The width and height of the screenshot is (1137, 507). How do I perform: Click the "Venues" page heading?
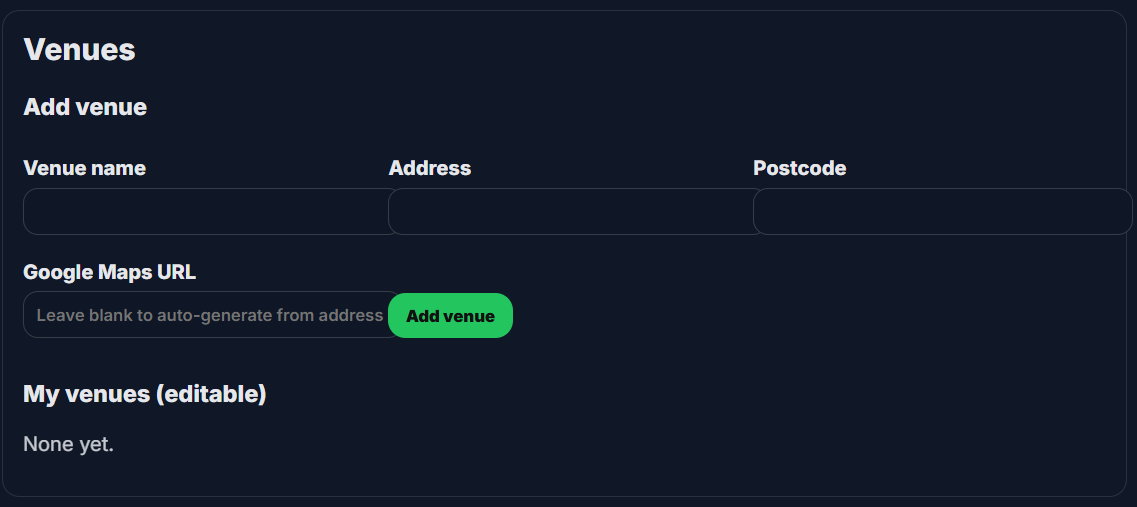click(x=79, y=49)
